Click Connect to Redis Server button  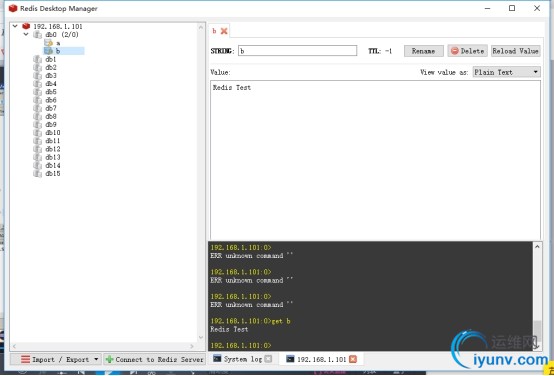pos(154,359)
